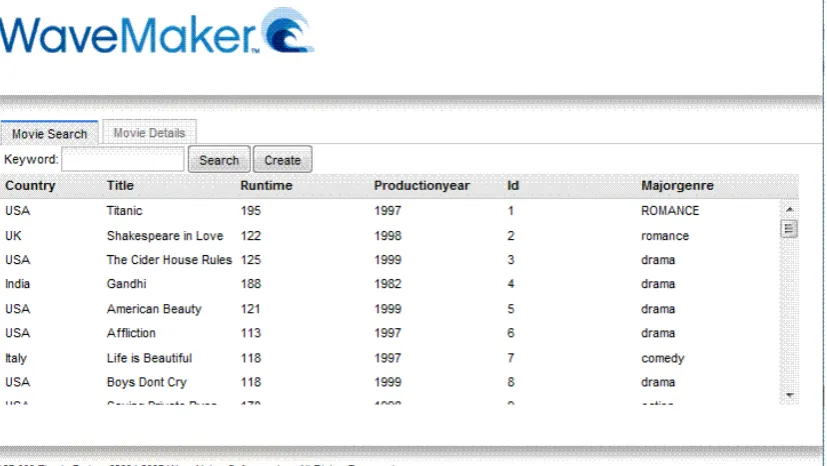Viewport: 827px width, 466px height.
Task: Click the runtime value 121
Action: click(x=250, y=309)
